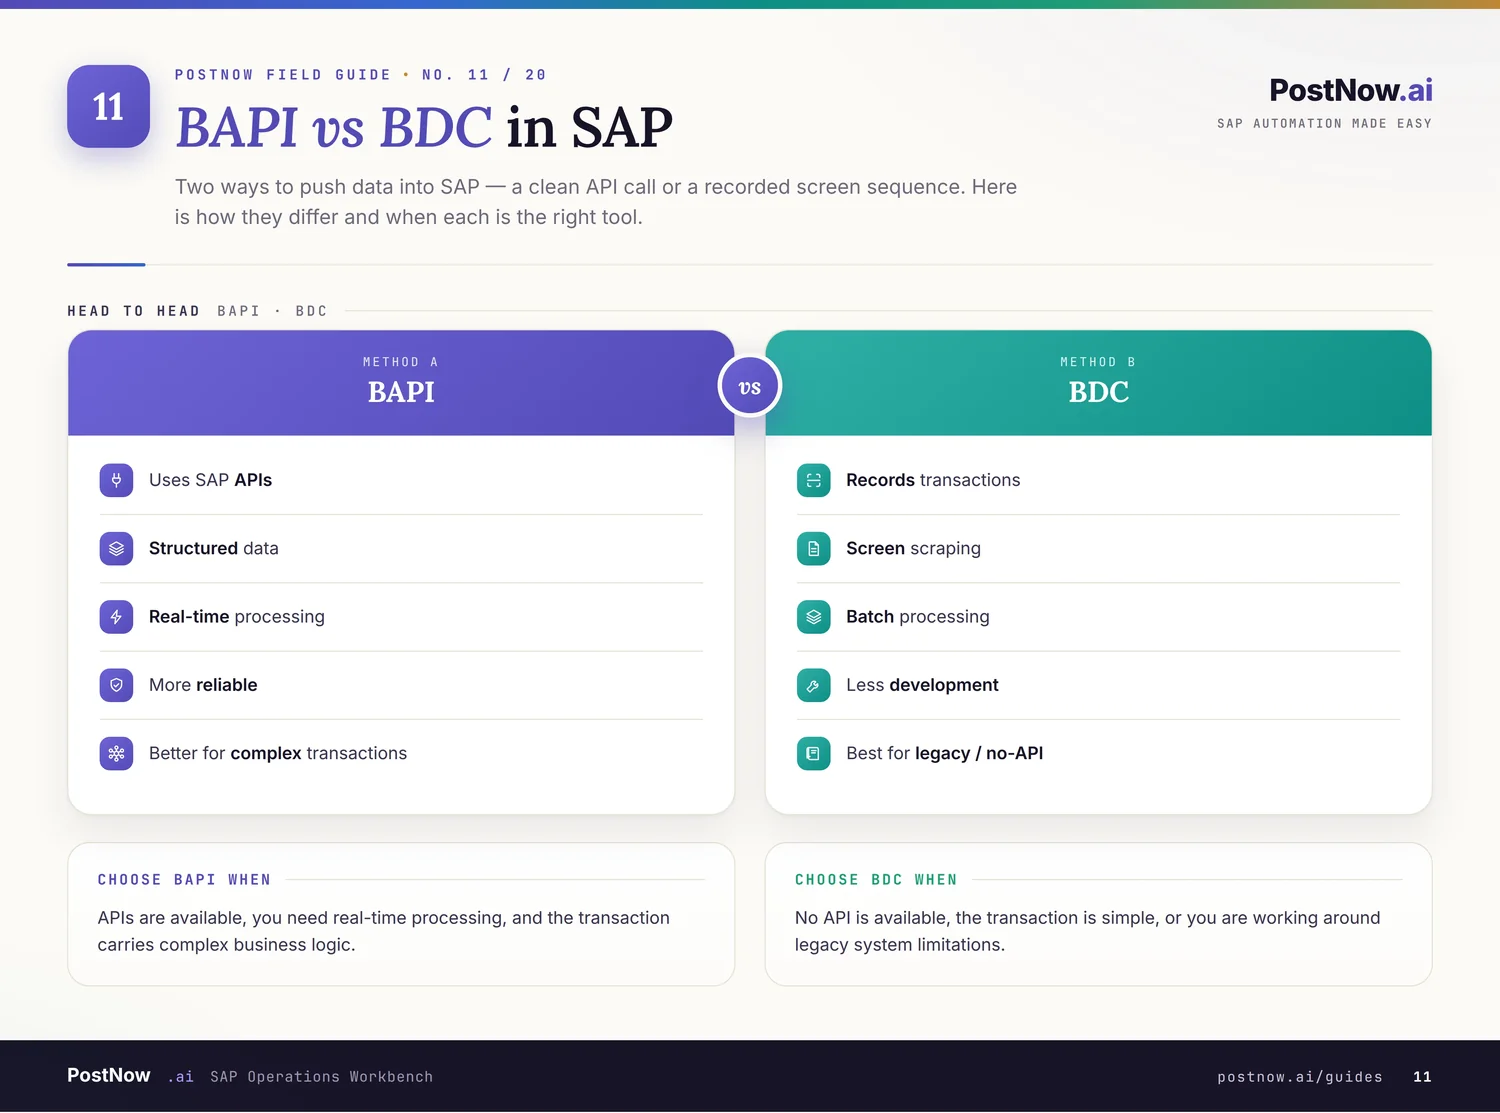Viewport: 1500px width, 1113px height.
Task: Click the subtitle starting 'Two ways to push data'
Action: [596, 202]
